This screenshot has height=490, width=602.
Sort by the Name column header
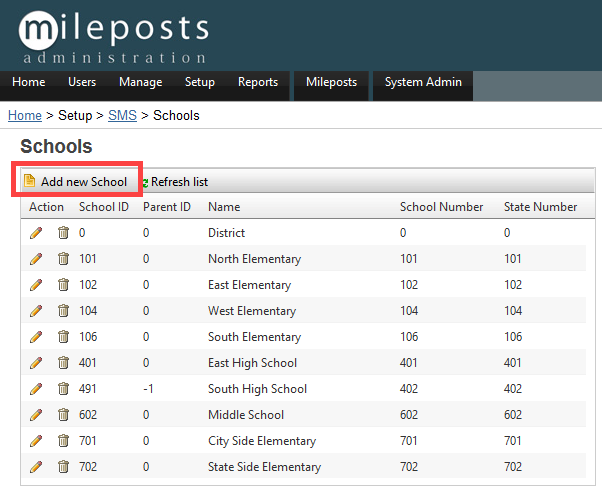[x=224, y=207]
